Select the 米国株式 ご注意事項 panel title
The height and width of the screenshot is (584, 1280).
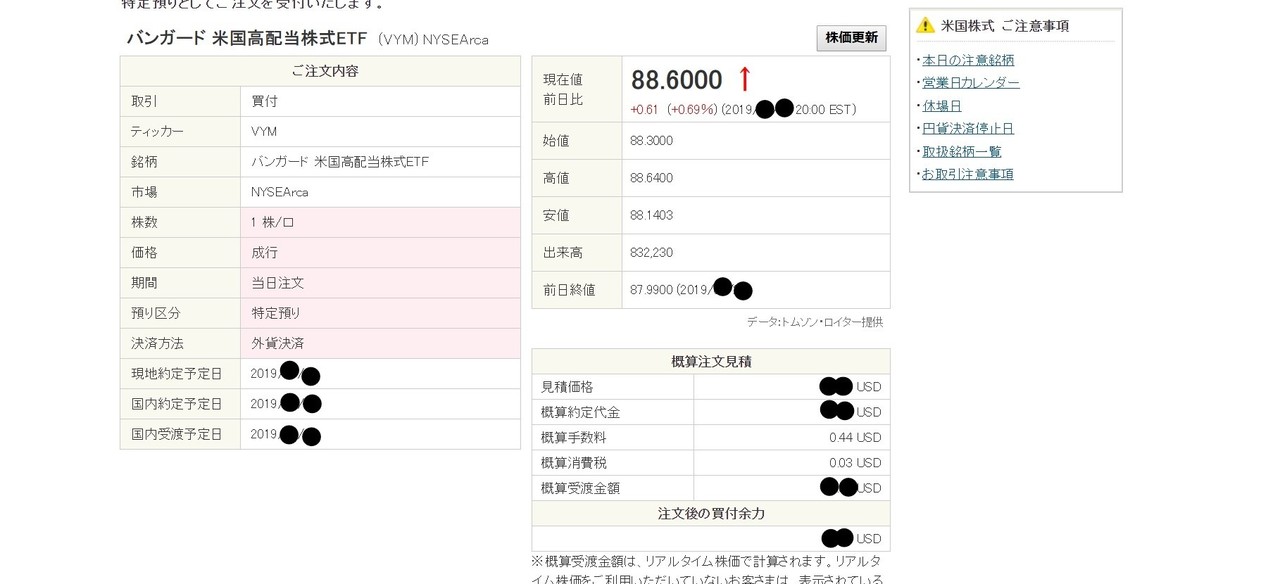[x=1005, y=25]
